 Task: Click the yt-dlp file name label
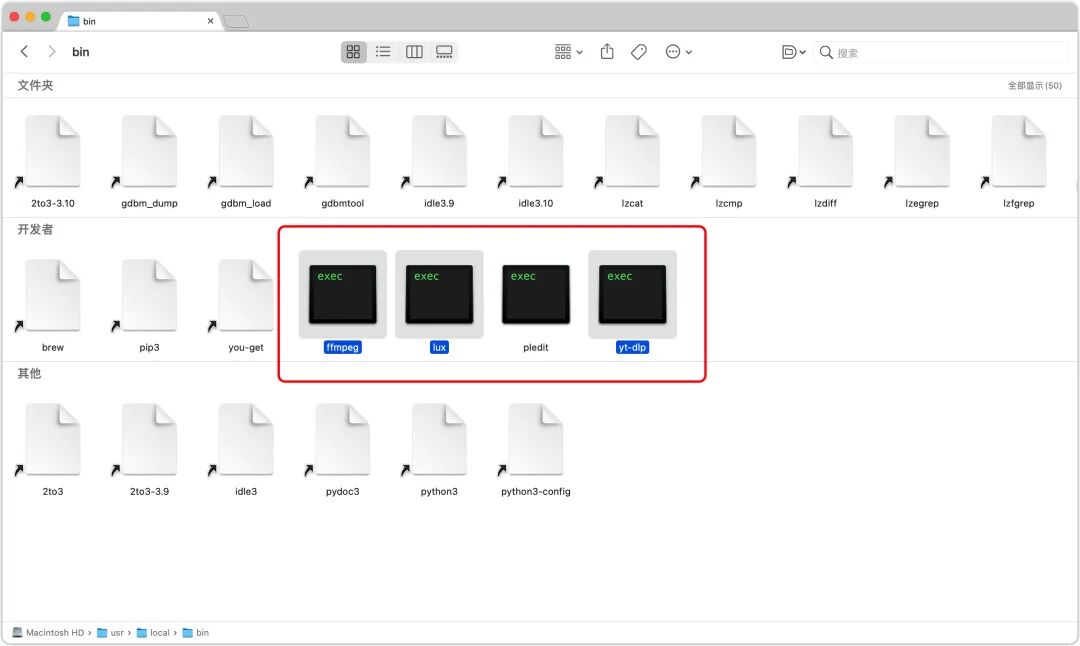click(x=632, y=347)
